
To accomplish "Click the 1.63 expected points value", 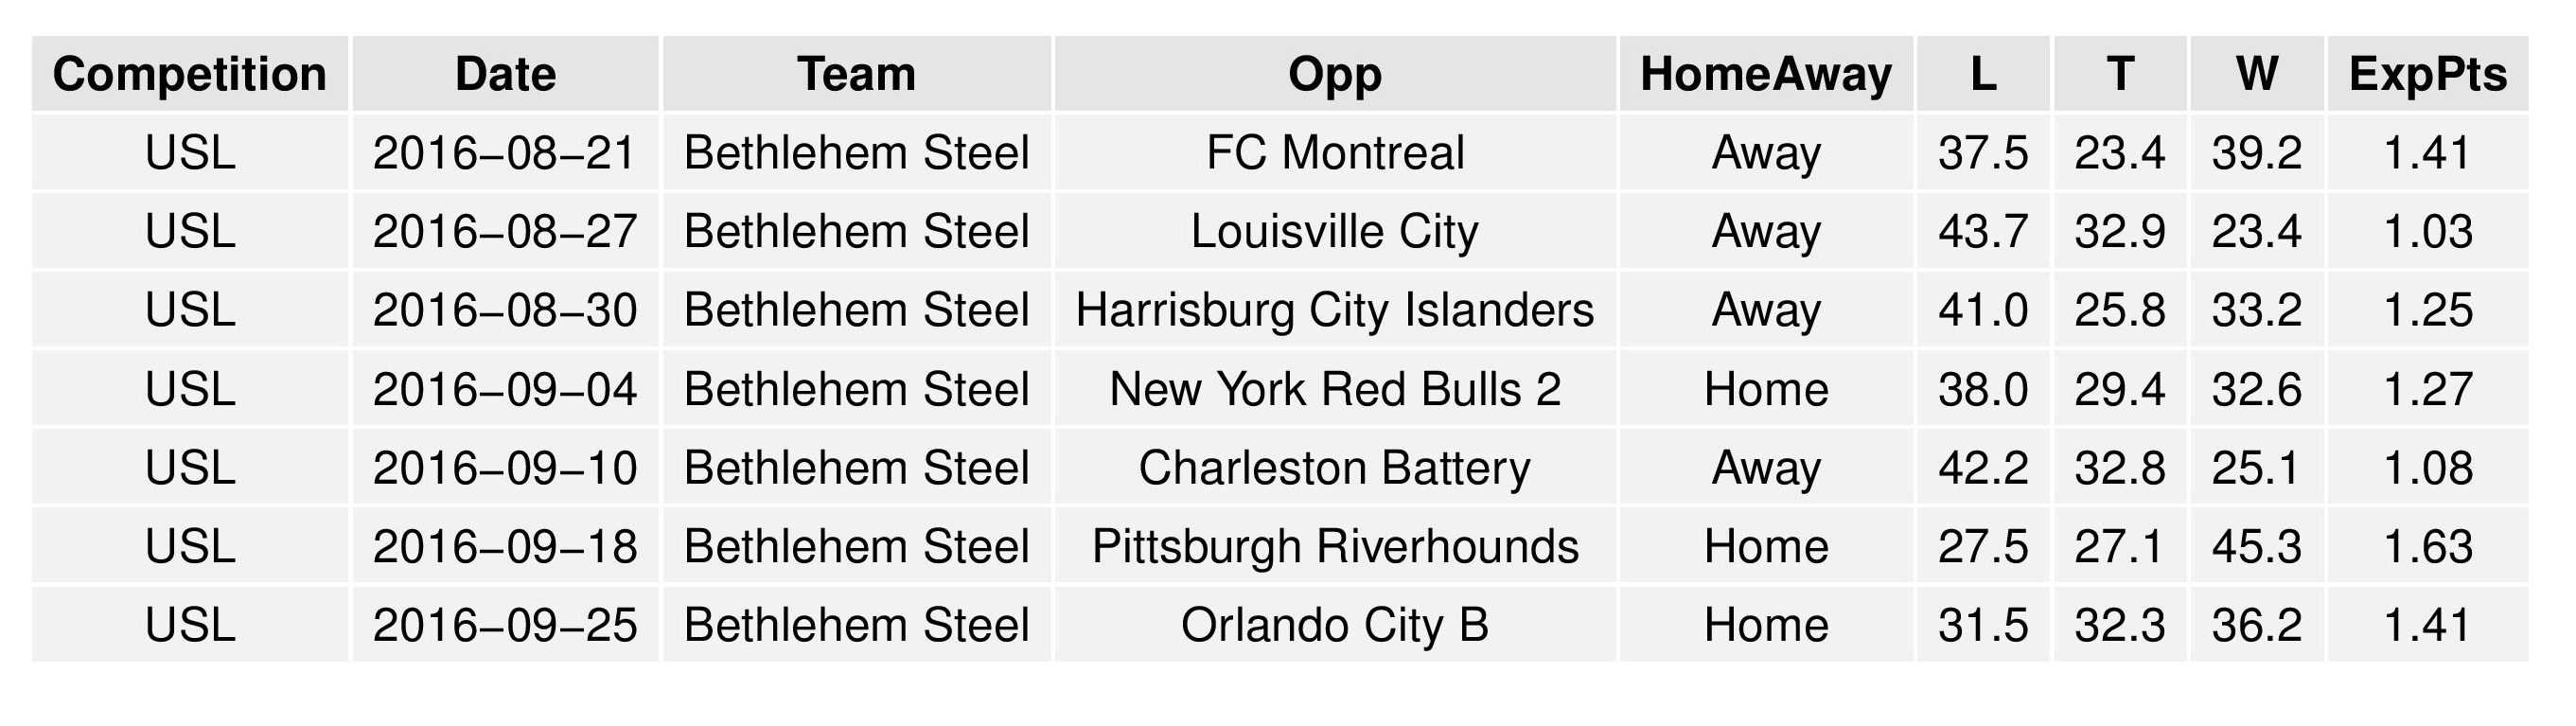I will 2427,546.
